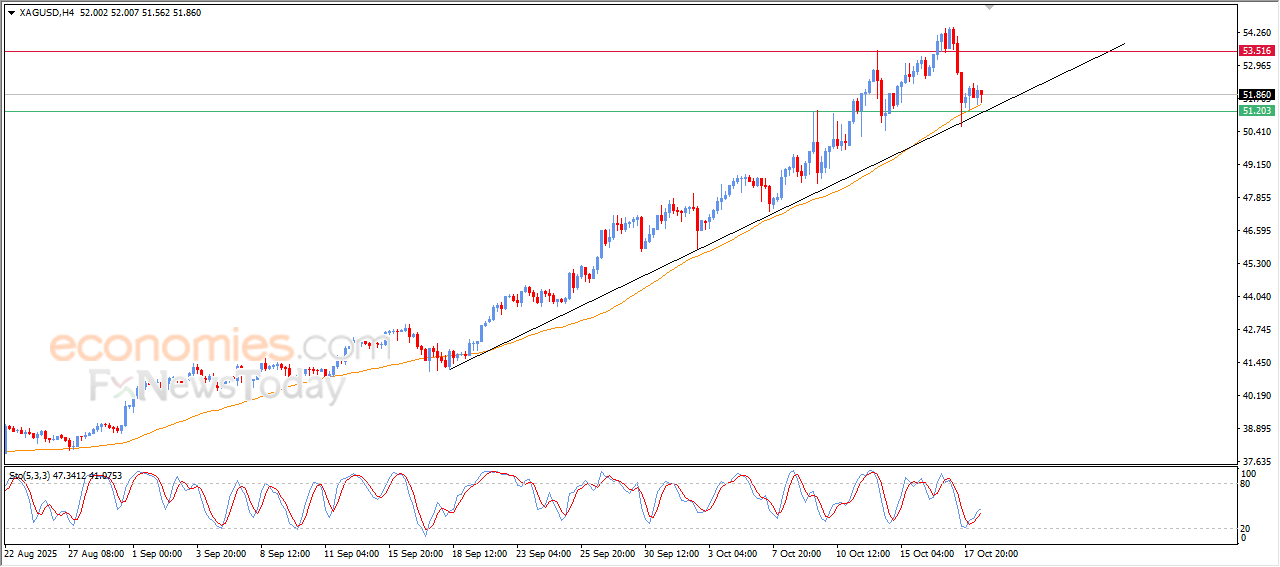Click the dropdown arrow beside XAGUSD,H4

(11, 13)
